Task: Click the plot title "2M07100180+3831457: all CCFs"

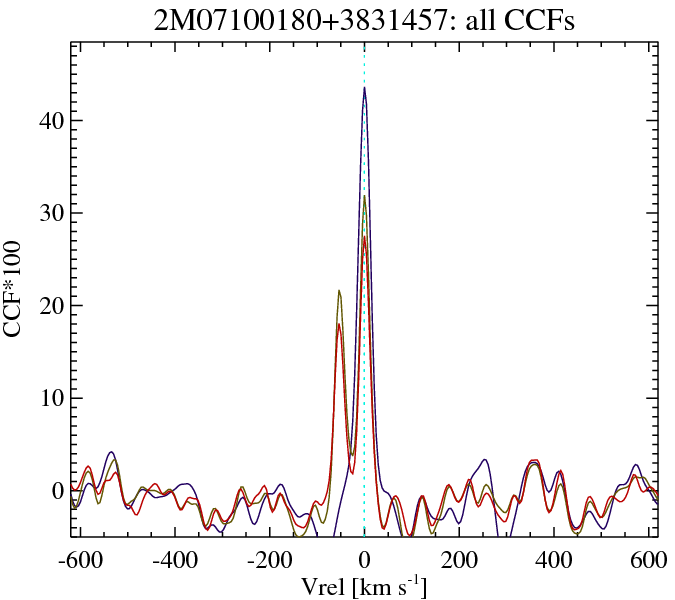Action: pos(363,21)
